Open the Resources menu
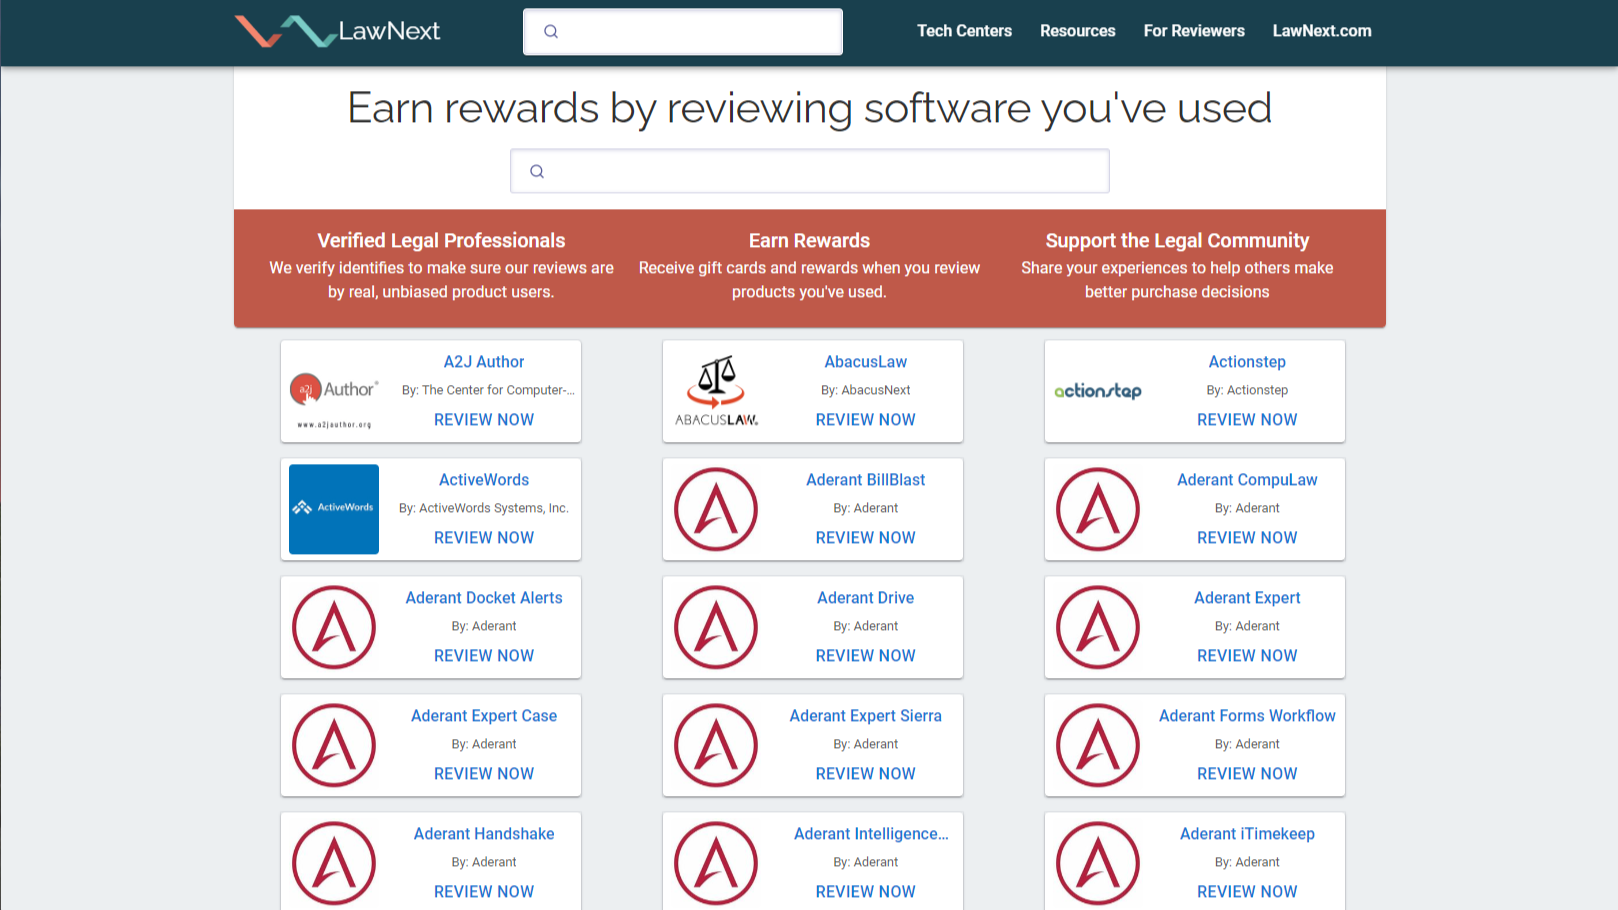The height and width of the screenshot is (910, 1618). coord(1077,31)
